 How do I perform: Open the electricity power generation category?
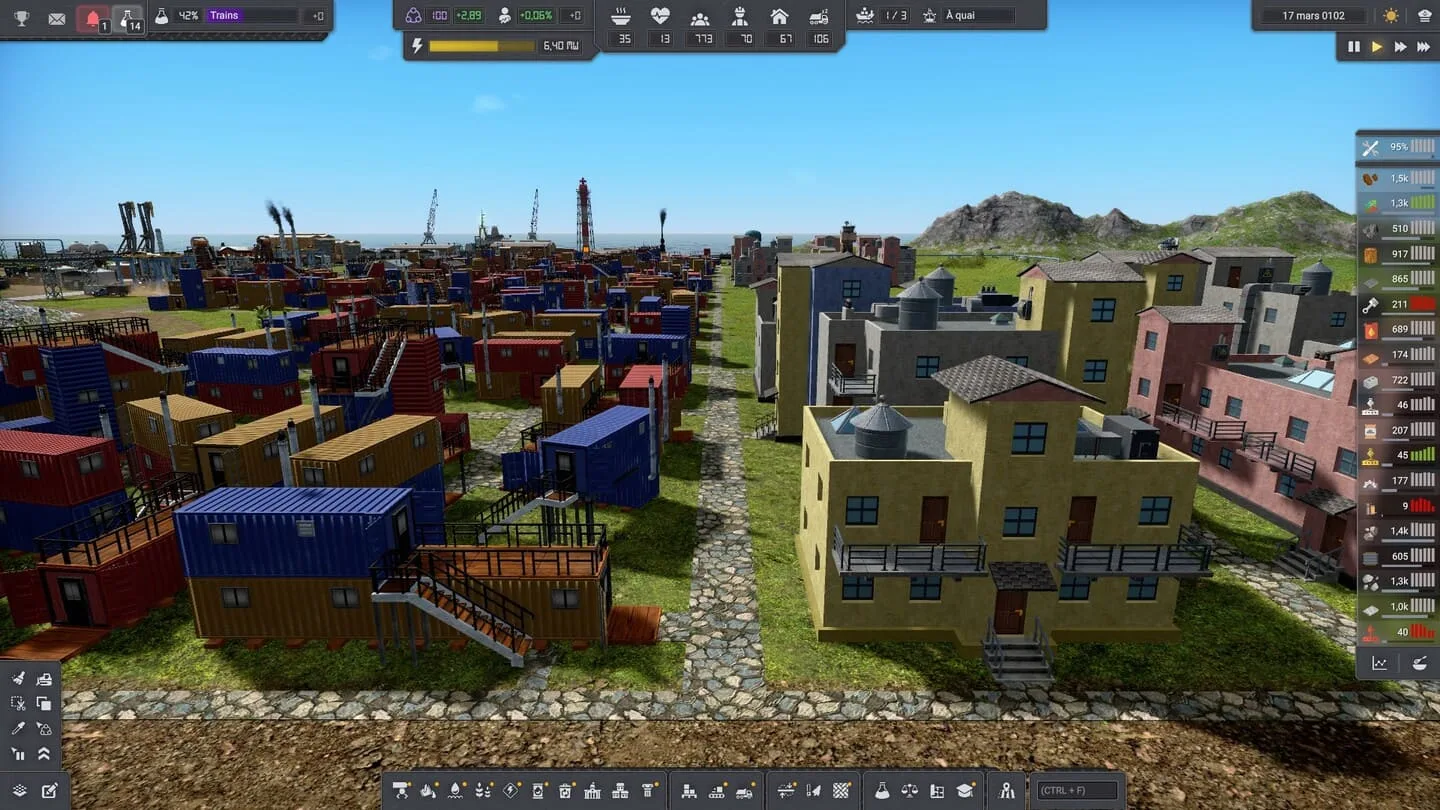pos(511,790)
